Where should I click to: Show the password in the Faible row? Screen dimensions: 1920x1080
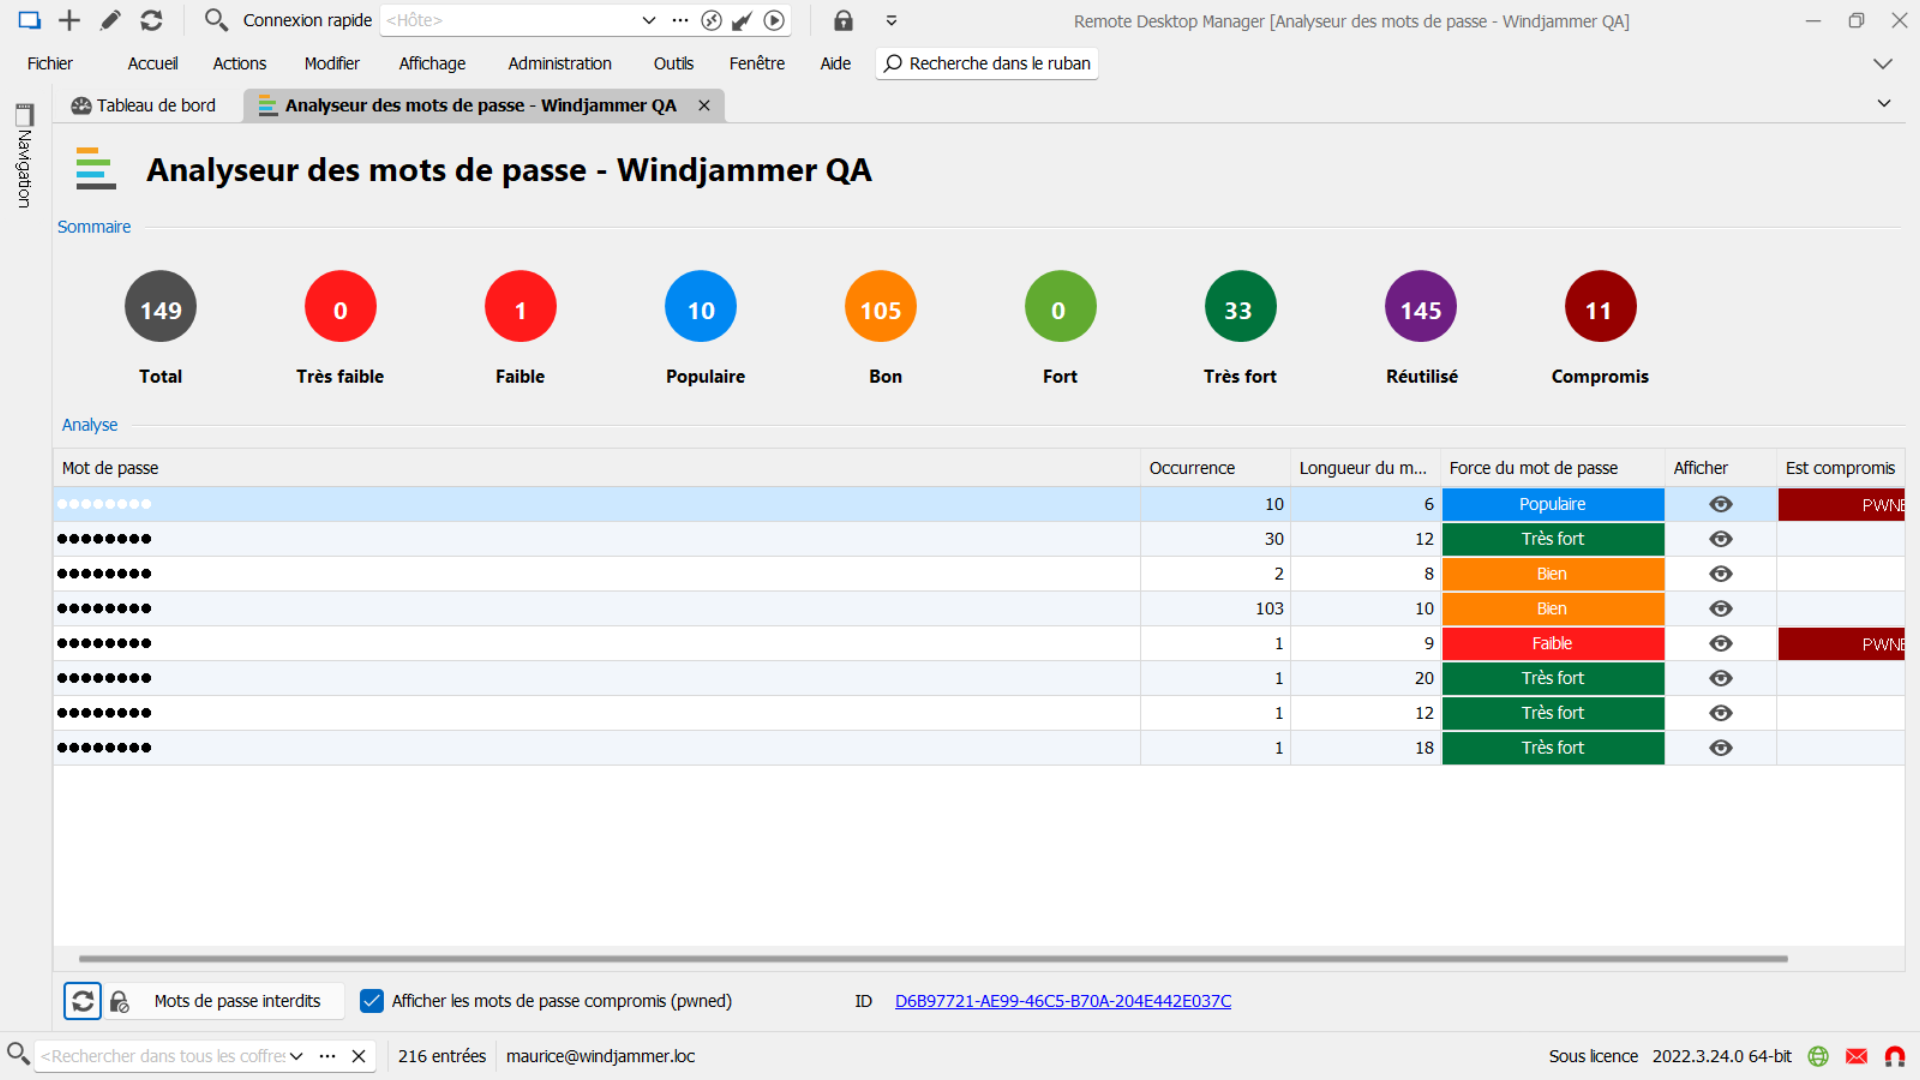coord(1720,643)
